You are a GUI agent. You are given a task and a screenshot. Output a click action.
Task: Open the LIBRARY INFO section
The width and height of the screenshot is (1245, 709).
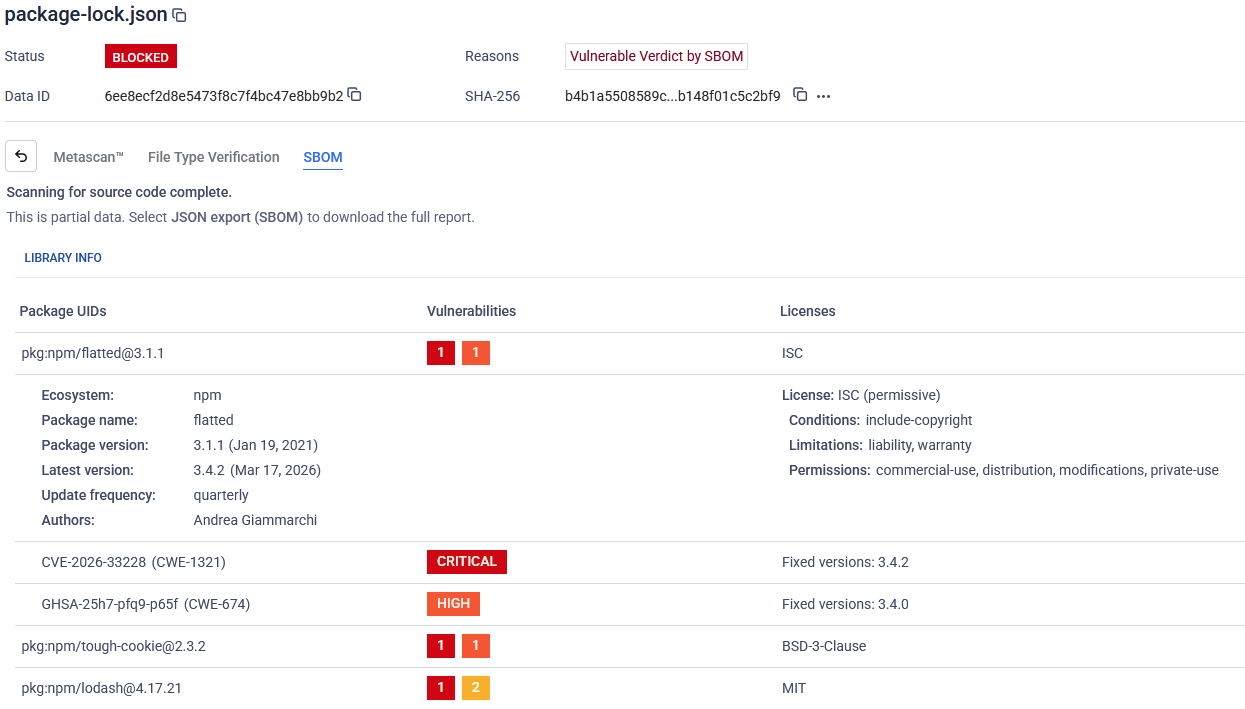click(x=63, y=258)
